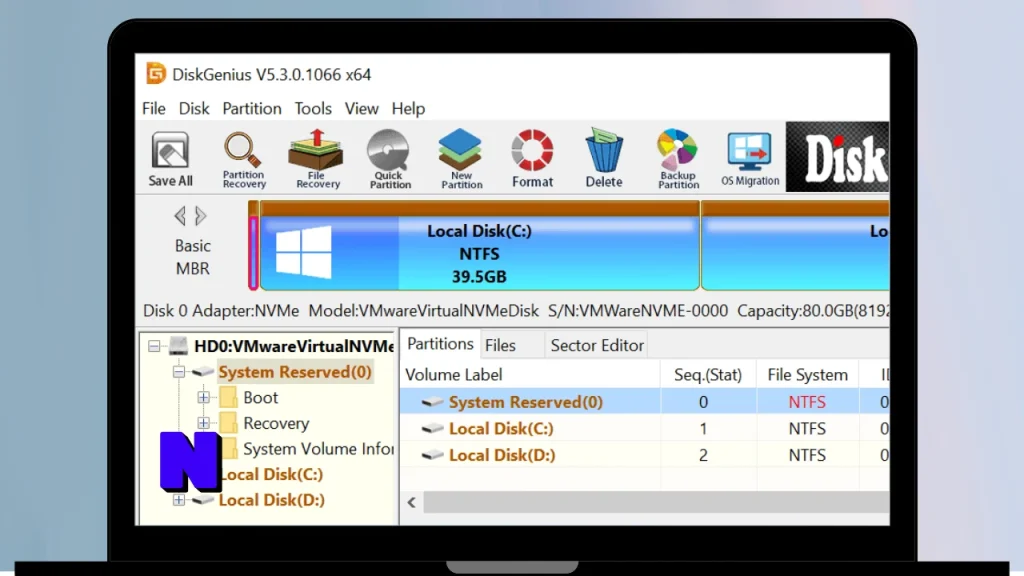Click the Delete trash icon
This screenshot has width=1024, height=576.
click(604, 158)
